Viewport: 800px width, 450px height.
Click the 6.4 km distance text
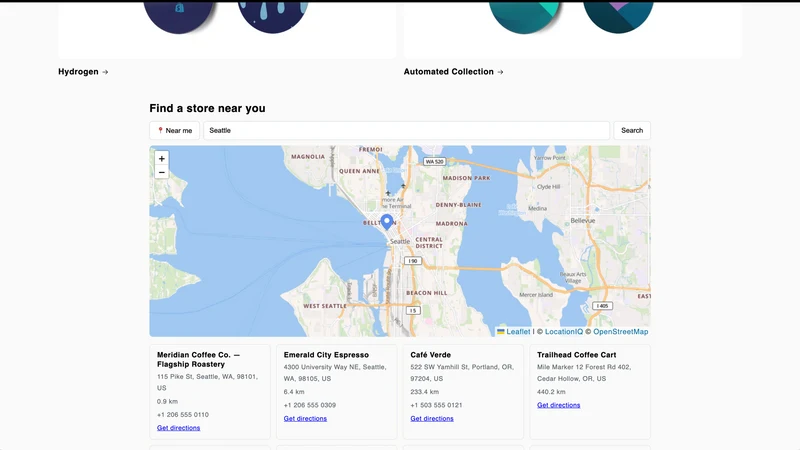tap(294, 392)
